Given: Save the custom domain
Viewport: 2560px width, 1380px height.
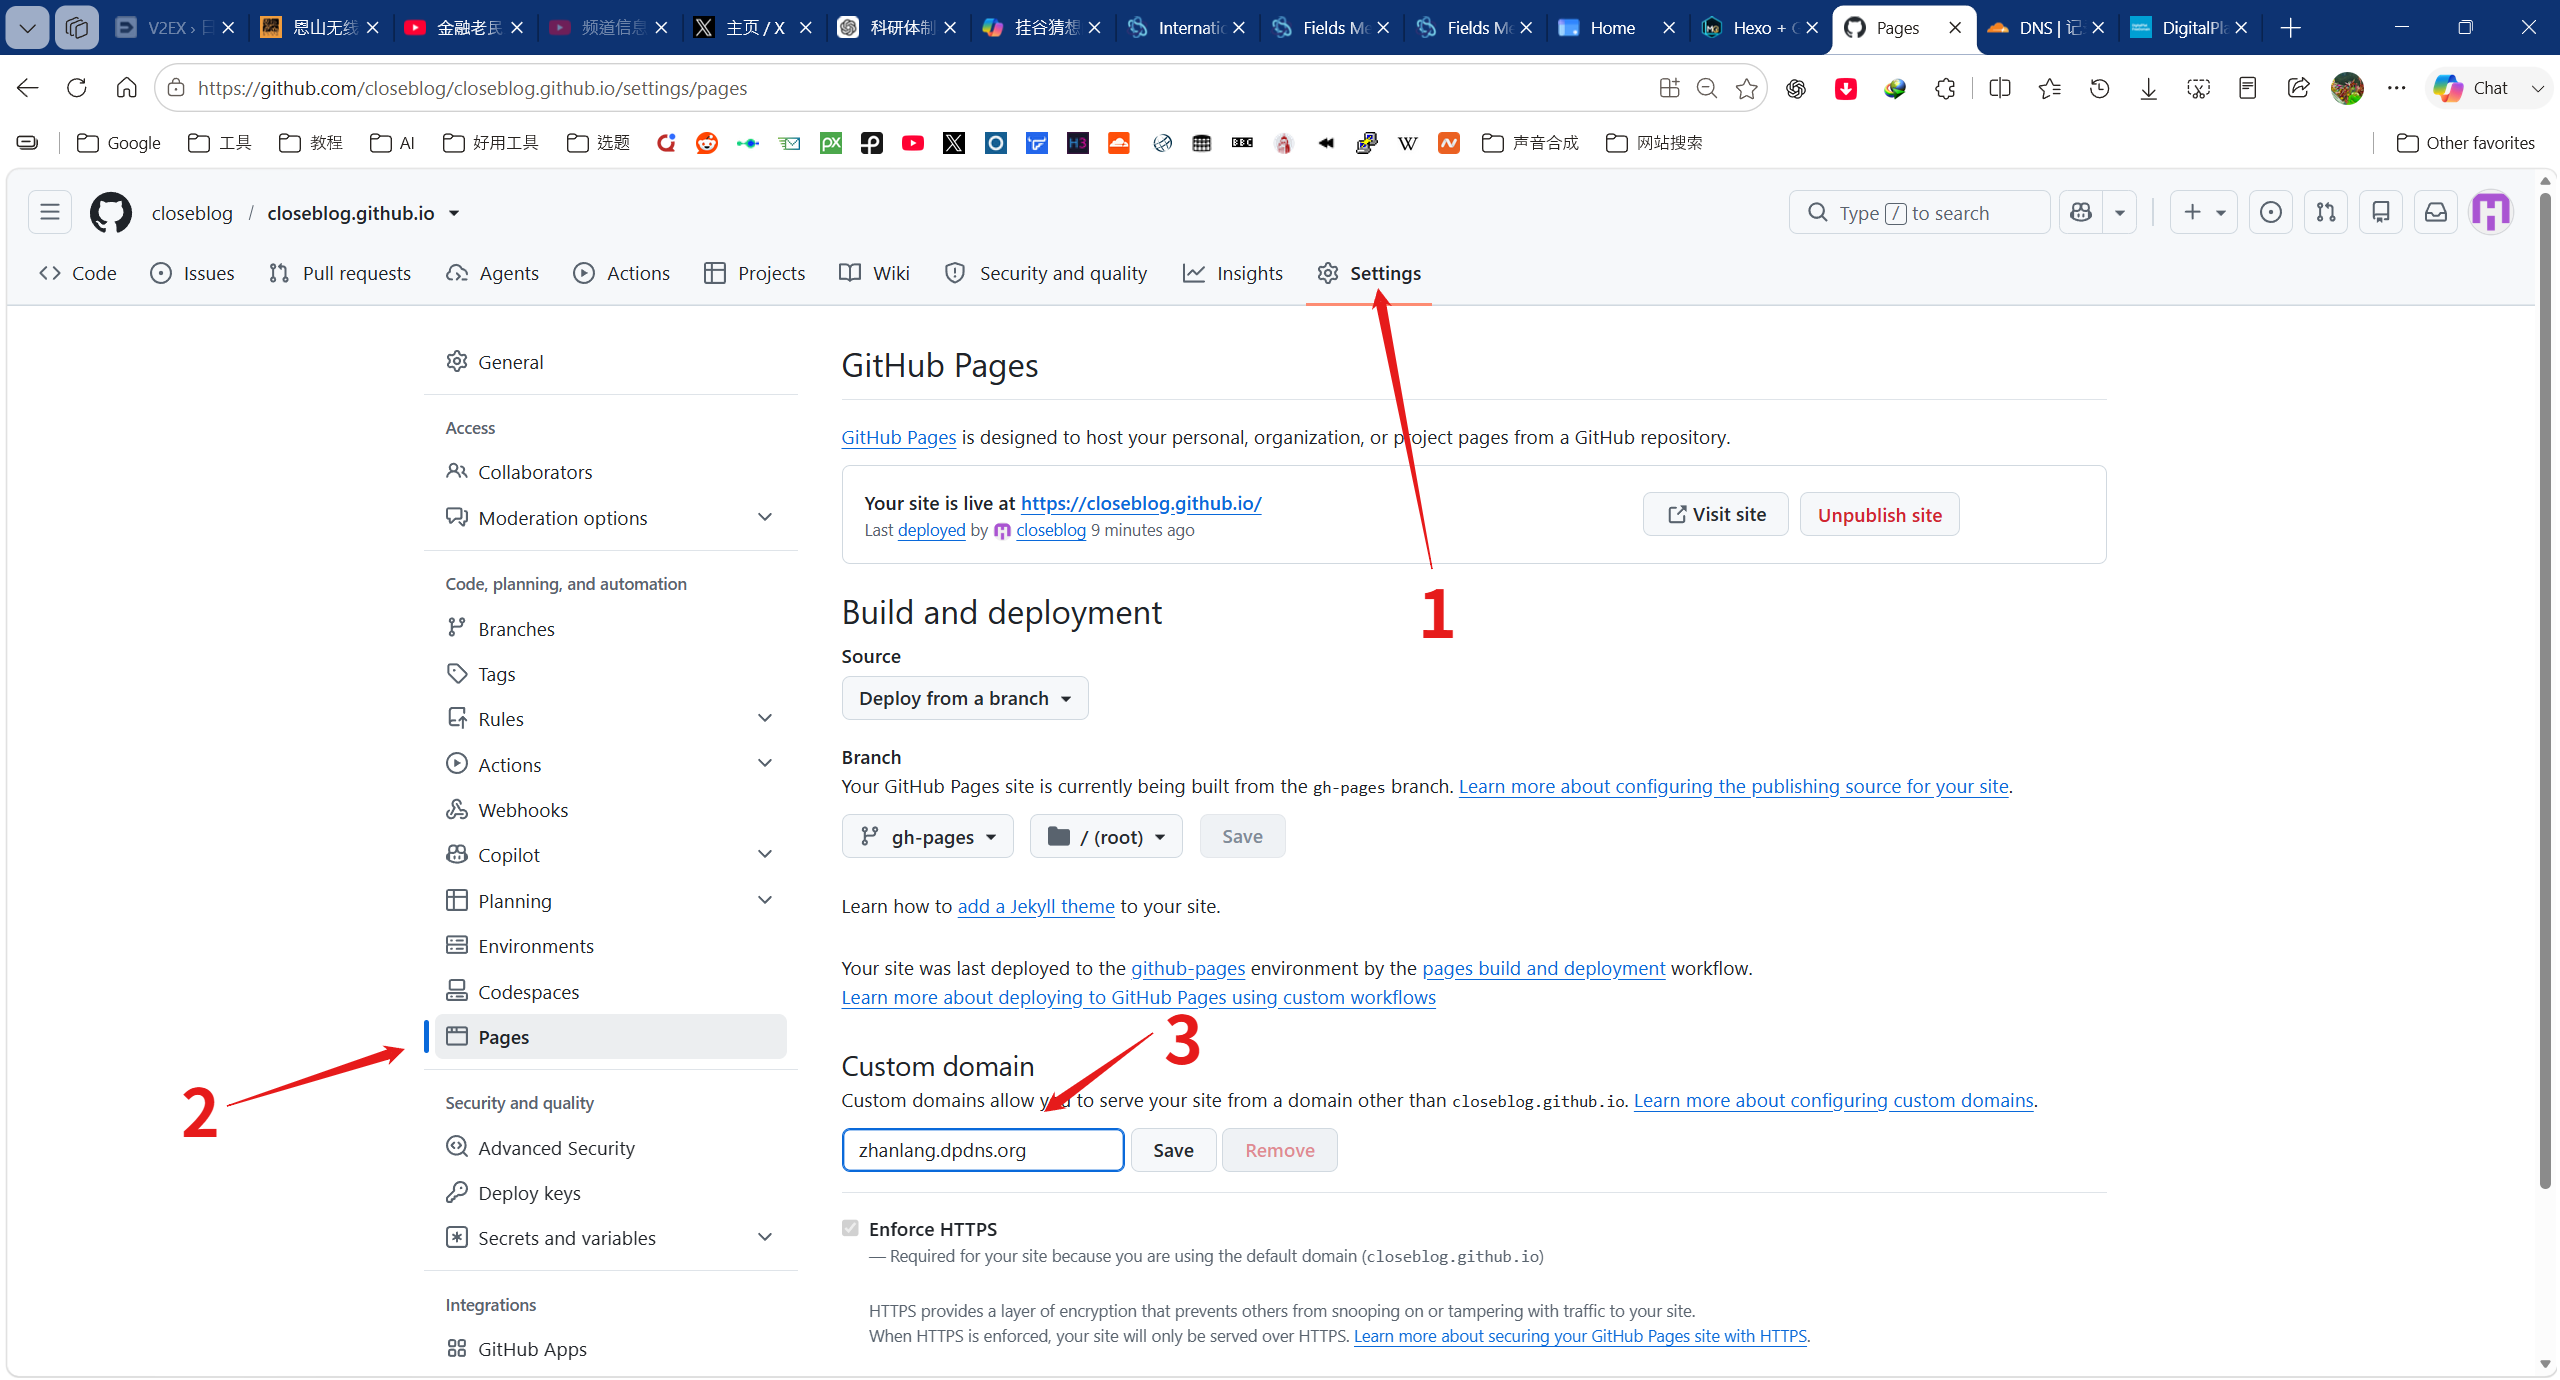Looking at the screenshot, I should (1173, 1150).
